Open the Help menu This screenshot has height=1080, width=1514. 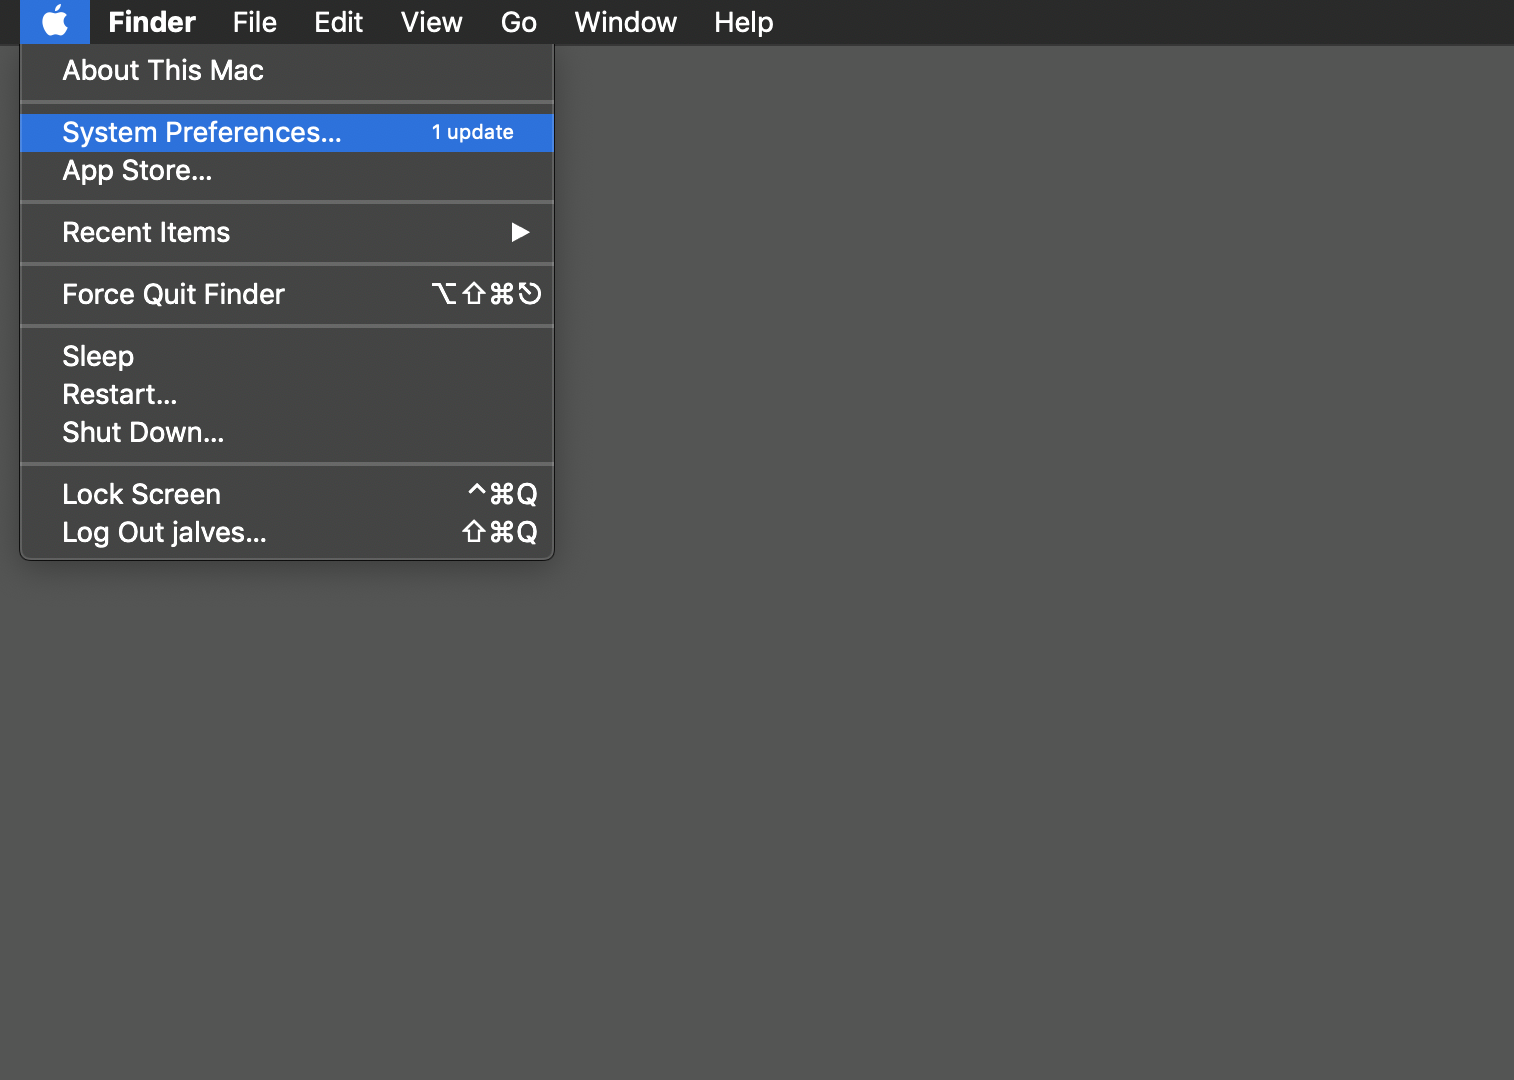(x=743, y=22)
